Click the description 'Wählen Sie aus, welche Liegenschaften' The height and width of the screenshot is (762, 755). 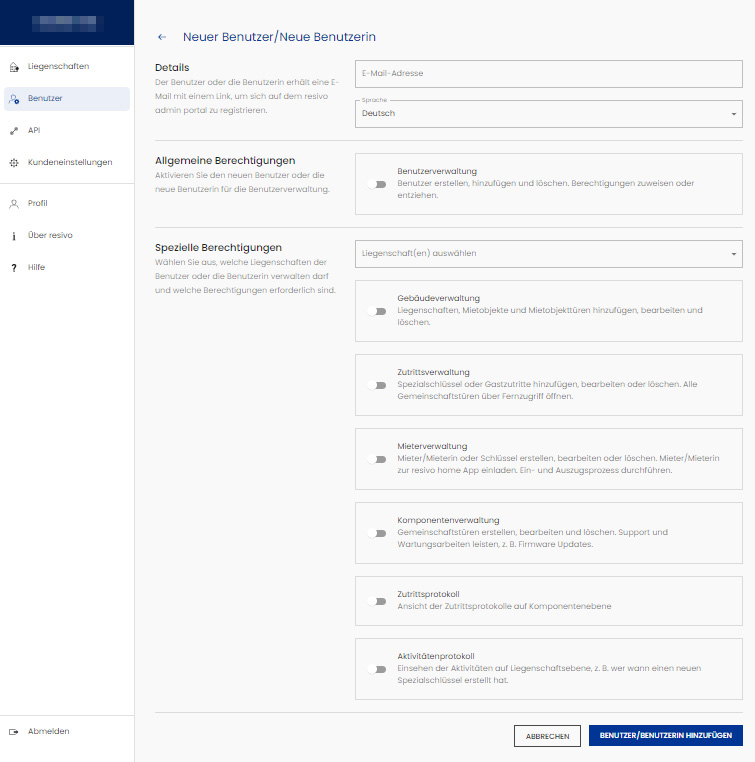[x=245, y=276]
